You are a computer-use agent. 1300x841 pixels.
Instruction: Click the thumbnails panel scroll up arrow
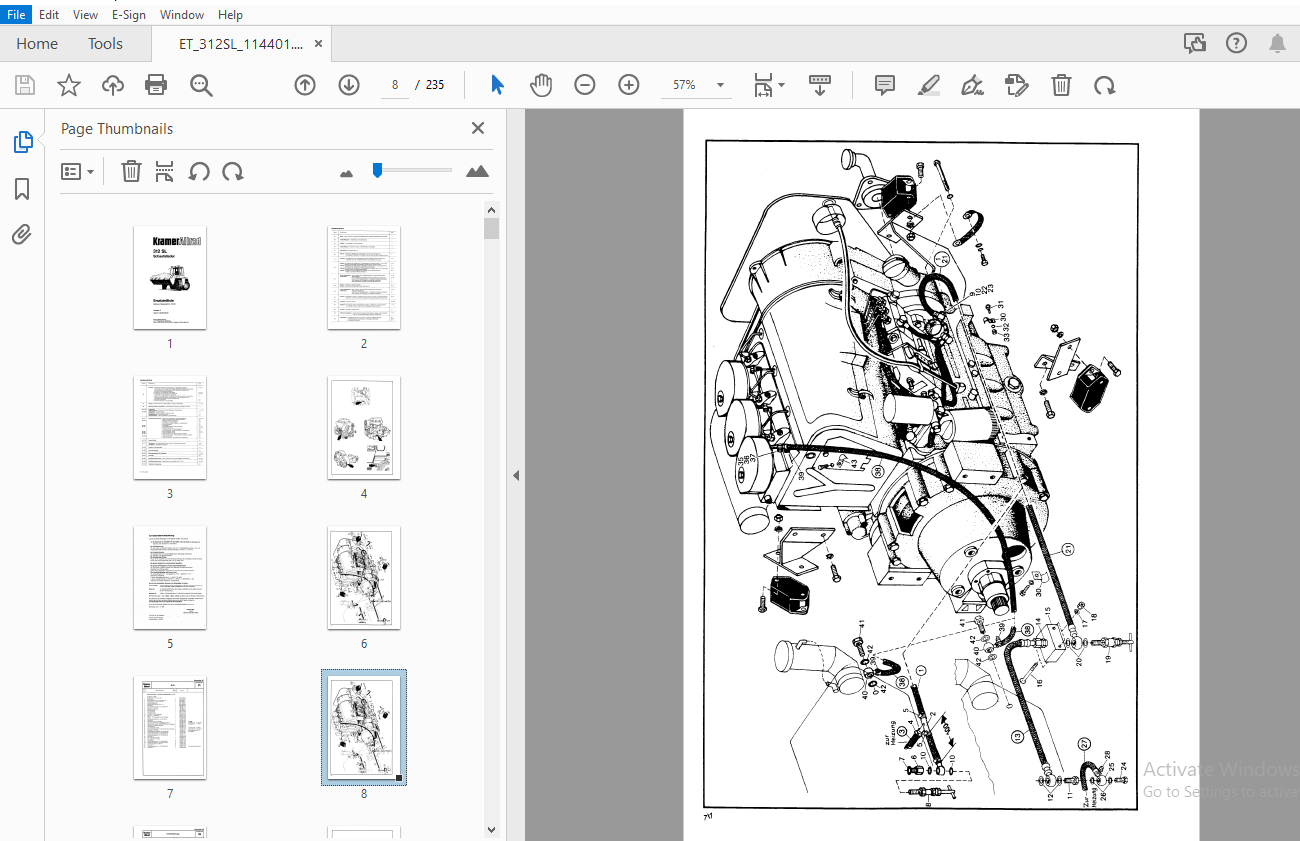pyautogui.click(x=491, y=209)
